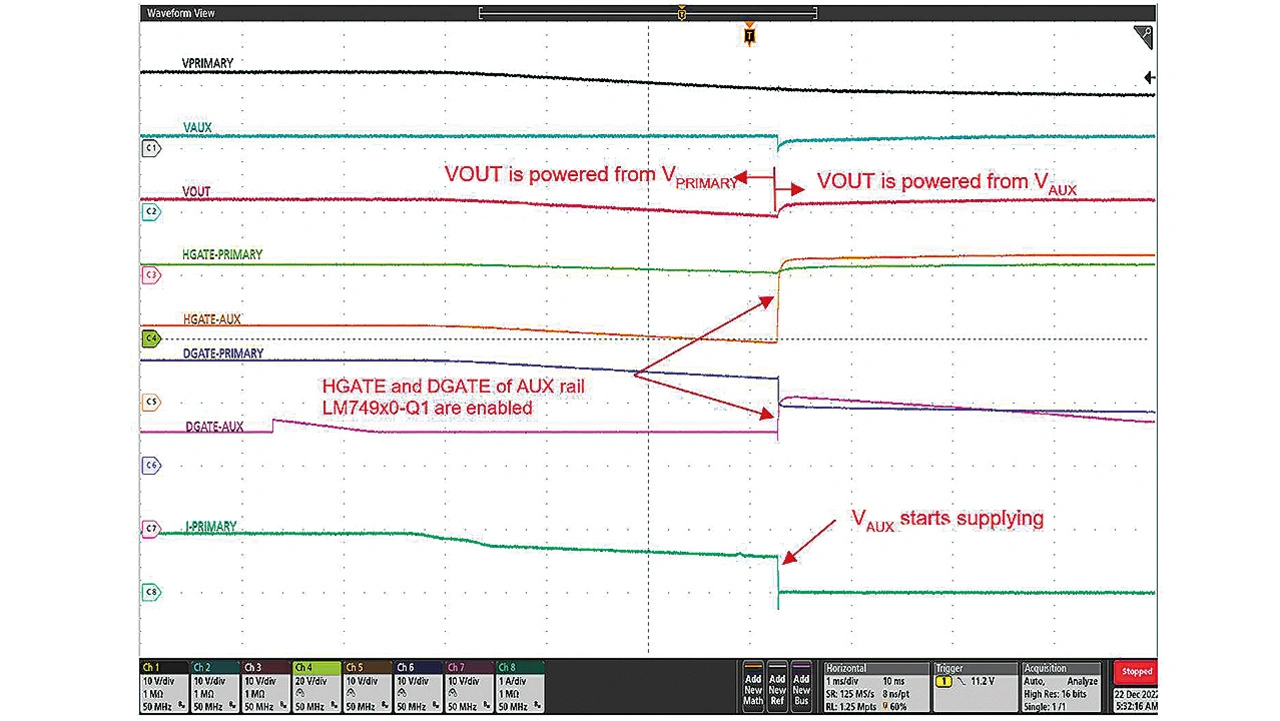Toggle the Ch 1 channel badge
The height and width of the screenshot is (721, 1280).
[164, 686]
